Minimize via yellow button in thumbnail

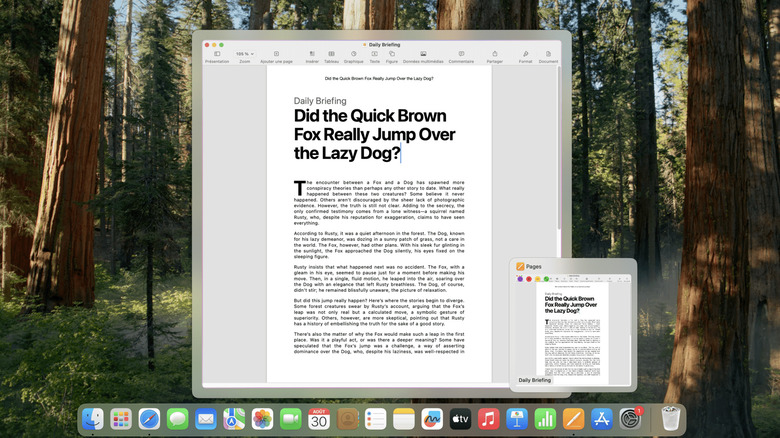[x=537, y=279]
